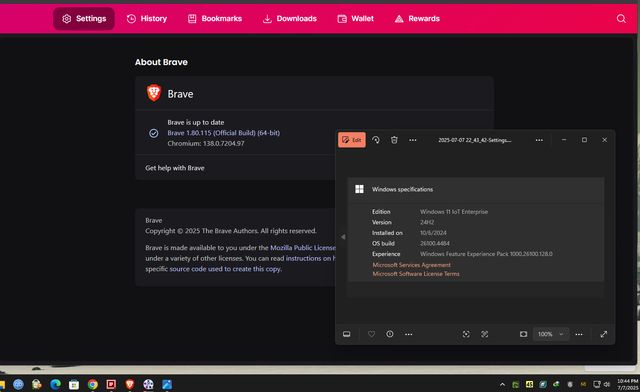Open the zoom level 100% dropdown
The width and height of the screenshot is (640, 392).
coord(551,334)
